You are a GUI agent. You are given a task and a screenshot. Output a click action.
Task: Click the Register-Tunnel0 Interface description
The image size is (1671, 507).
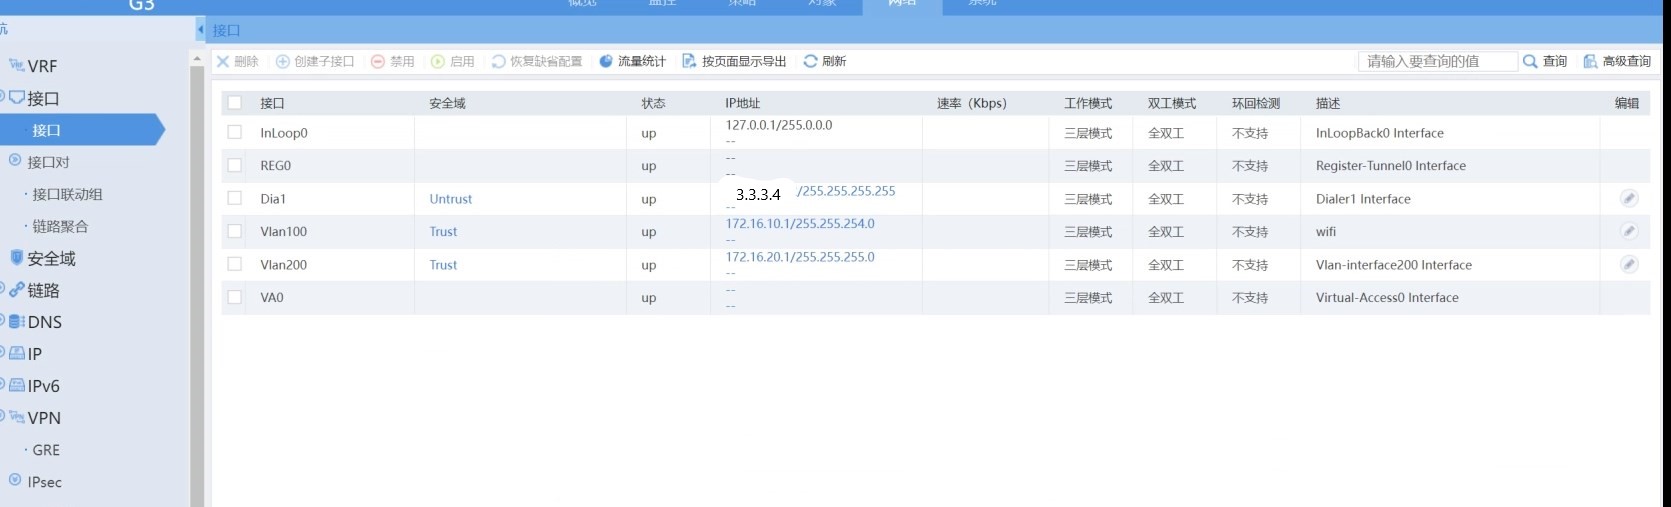[1391, 166]
